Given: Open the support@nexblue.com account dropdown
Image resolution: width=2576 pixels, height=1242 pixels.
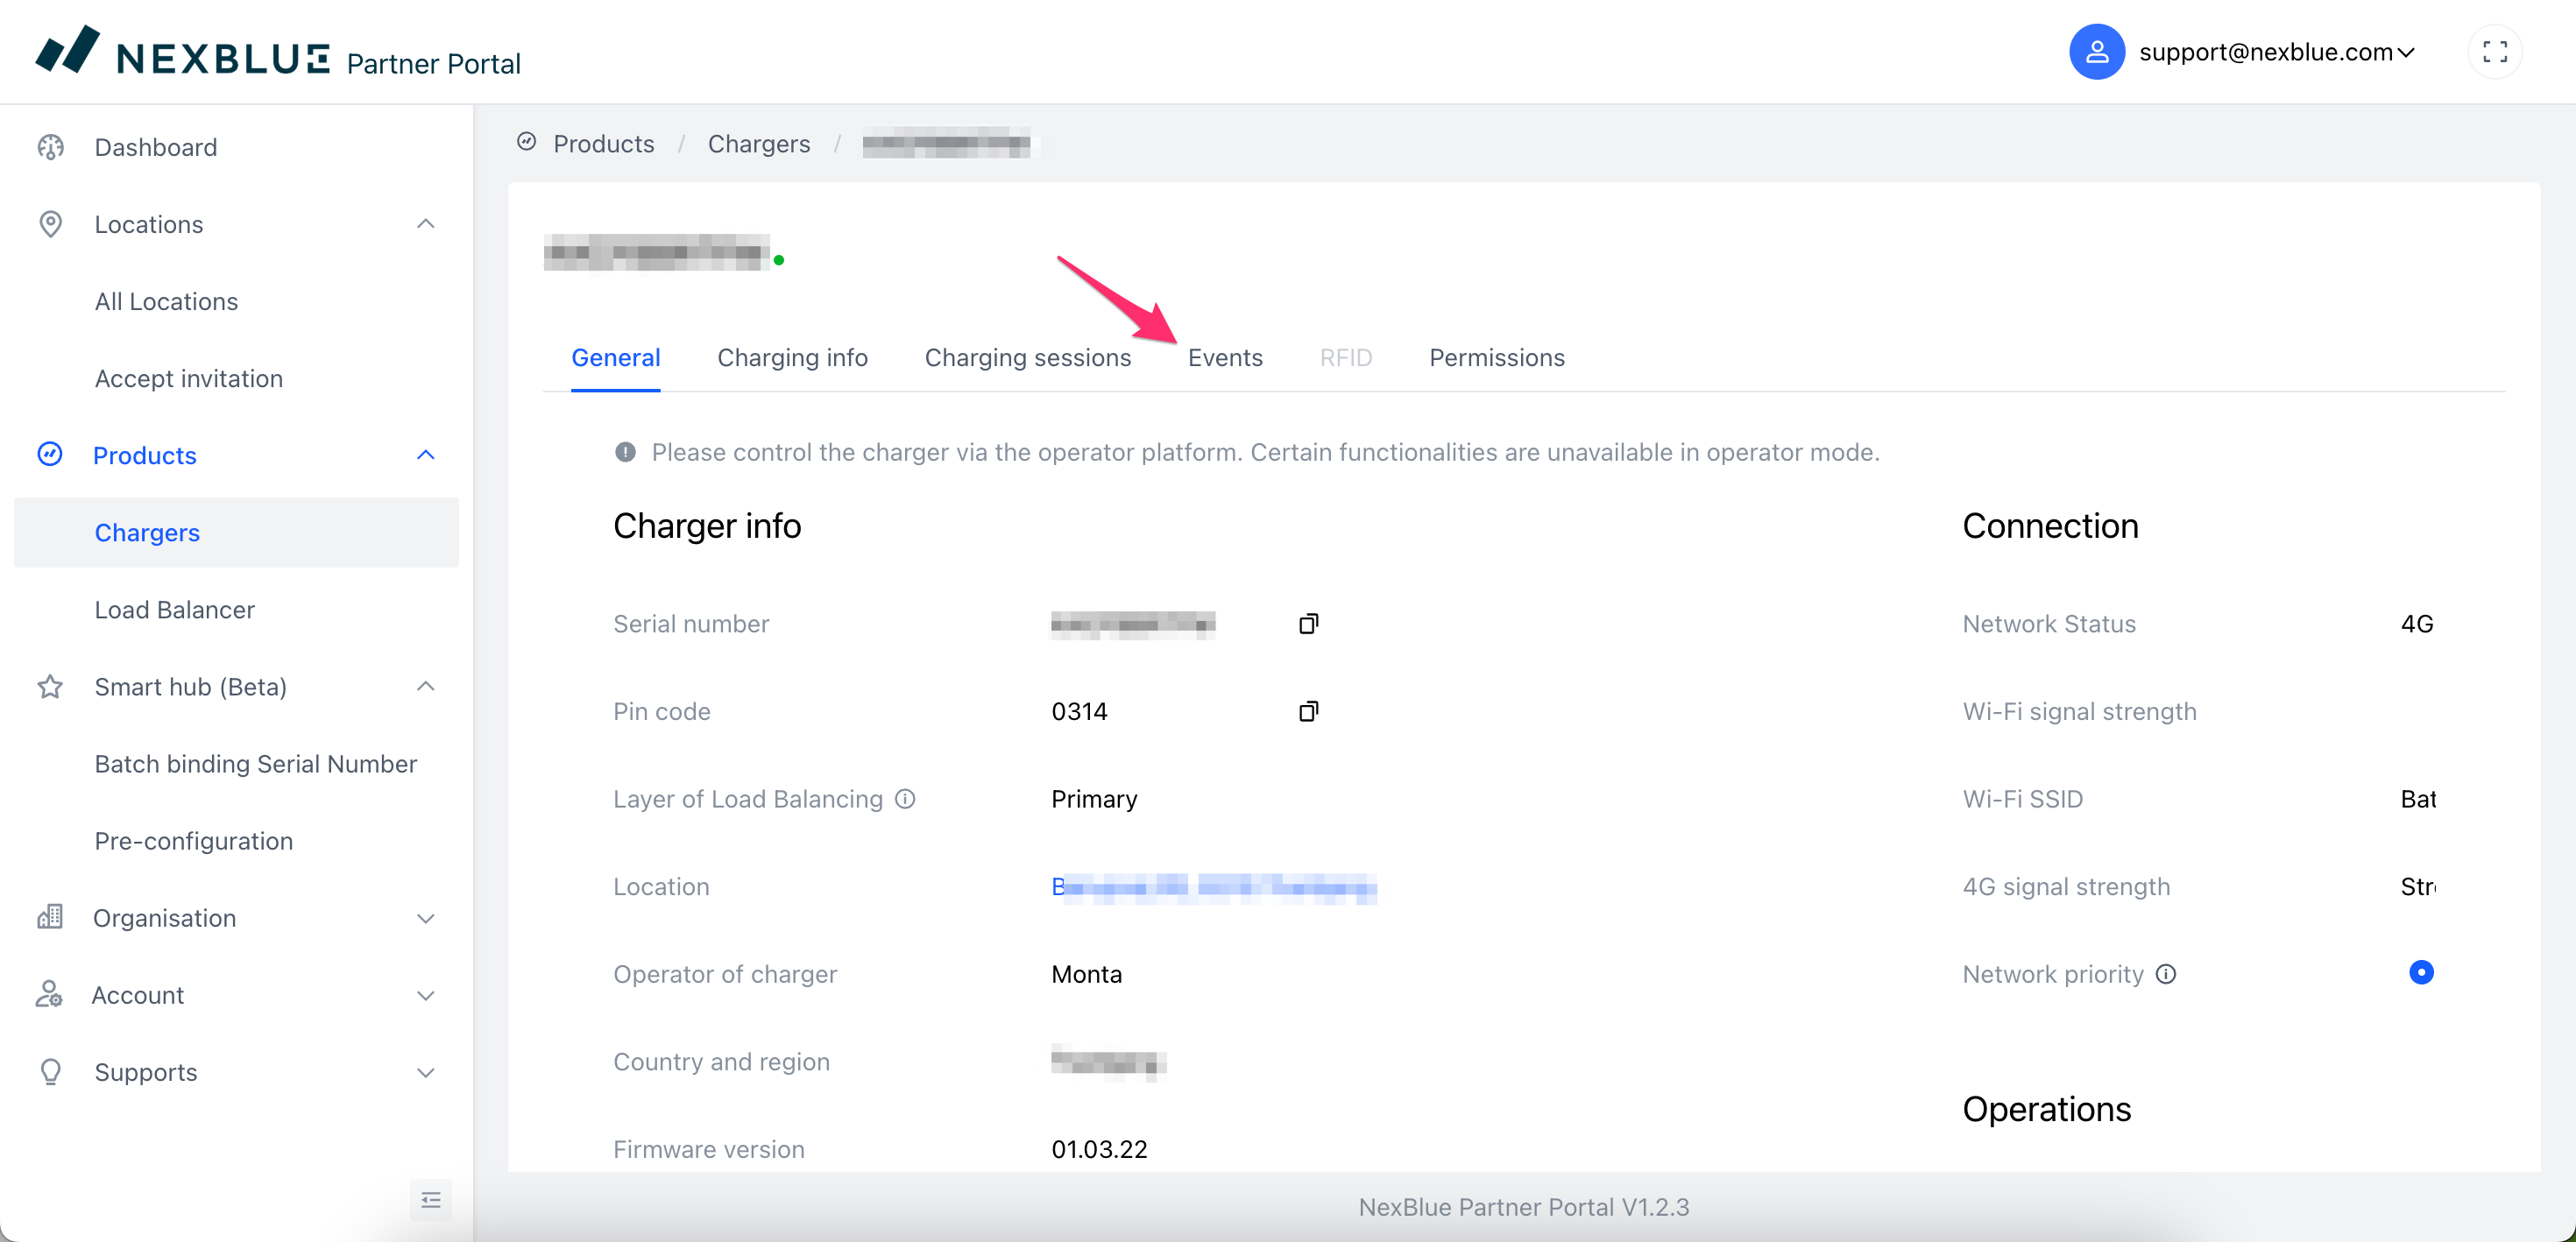Looking at the screenshot, I should (x=2276, y=52).
